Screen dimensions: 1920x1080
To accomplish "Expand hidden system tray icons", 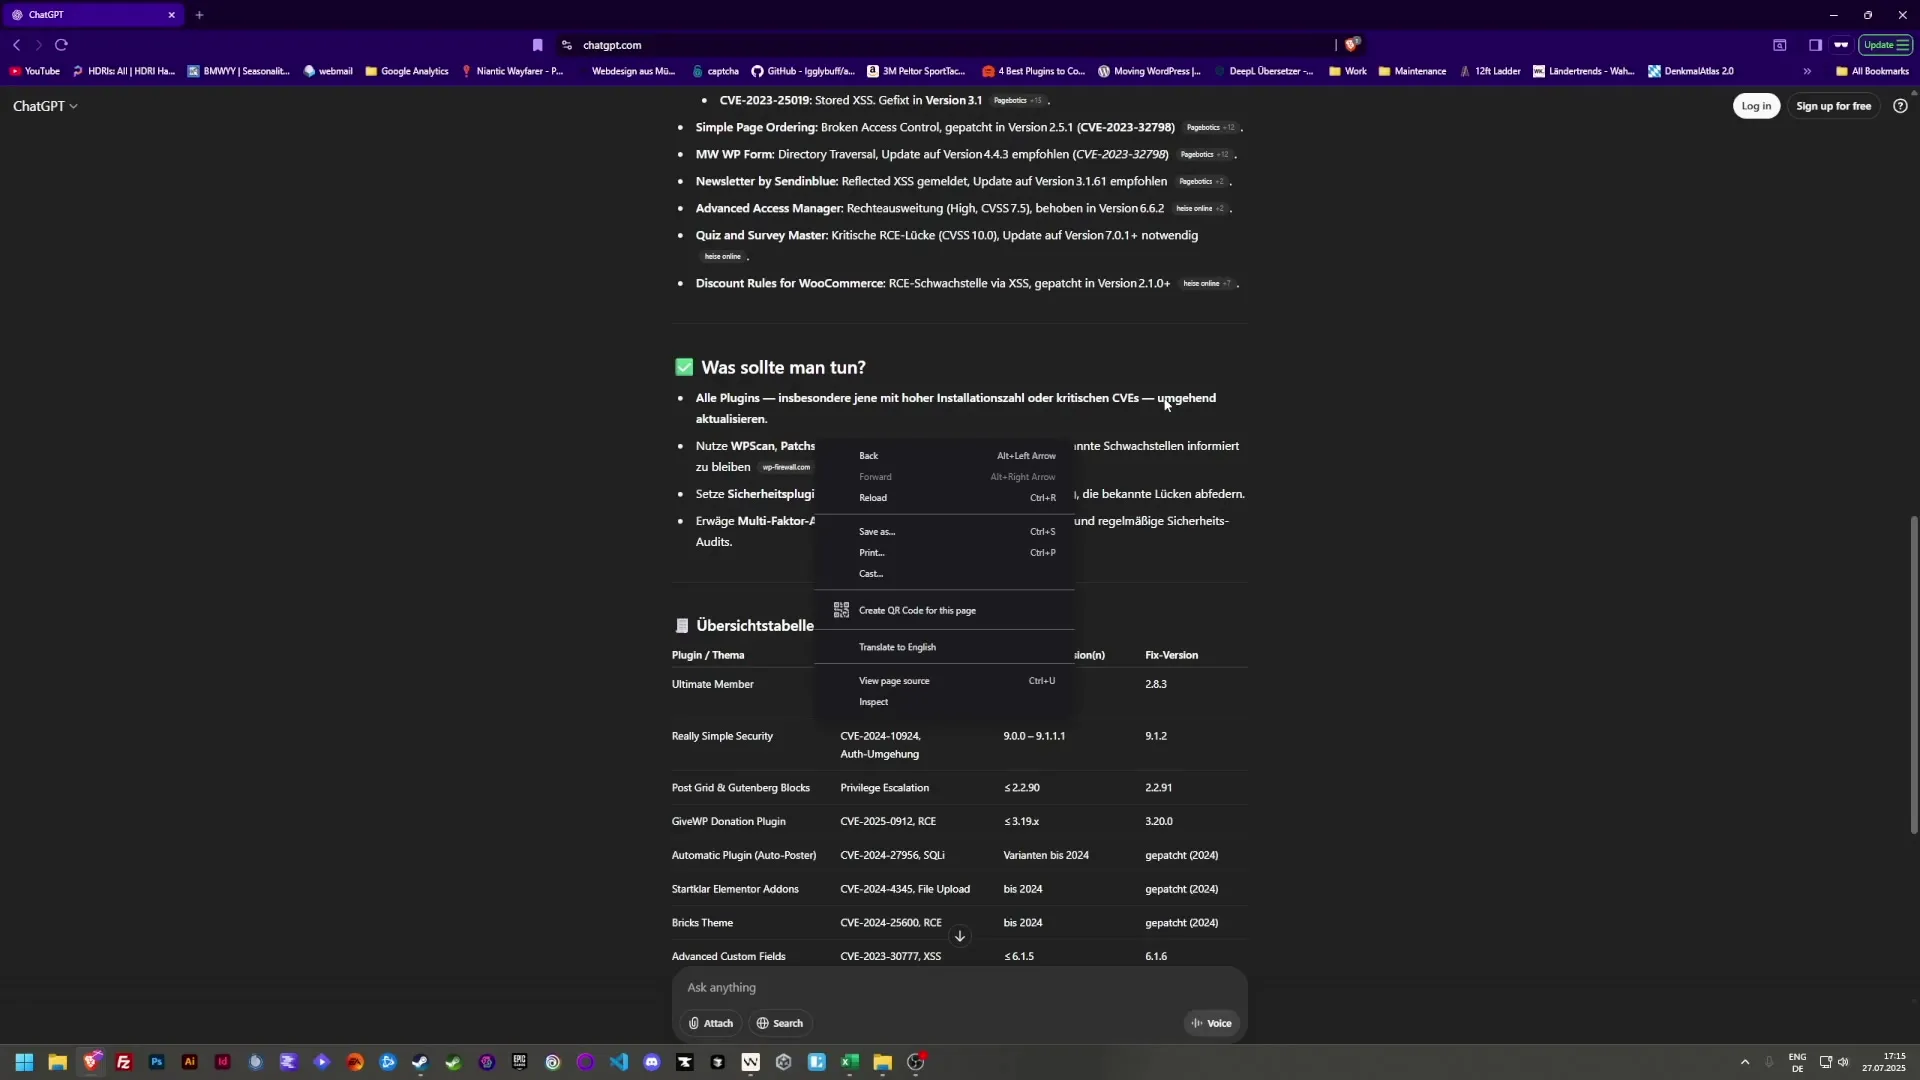I will [1744, 1062].
